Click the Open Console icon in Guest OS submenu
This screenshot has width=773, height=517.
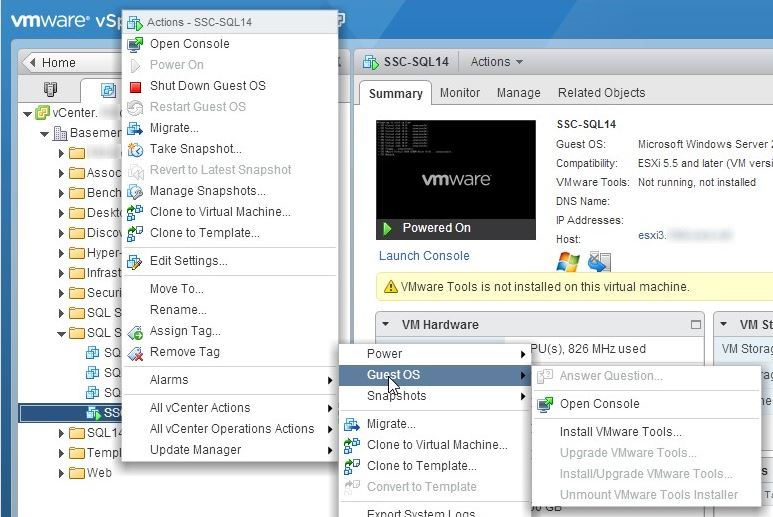545,404
